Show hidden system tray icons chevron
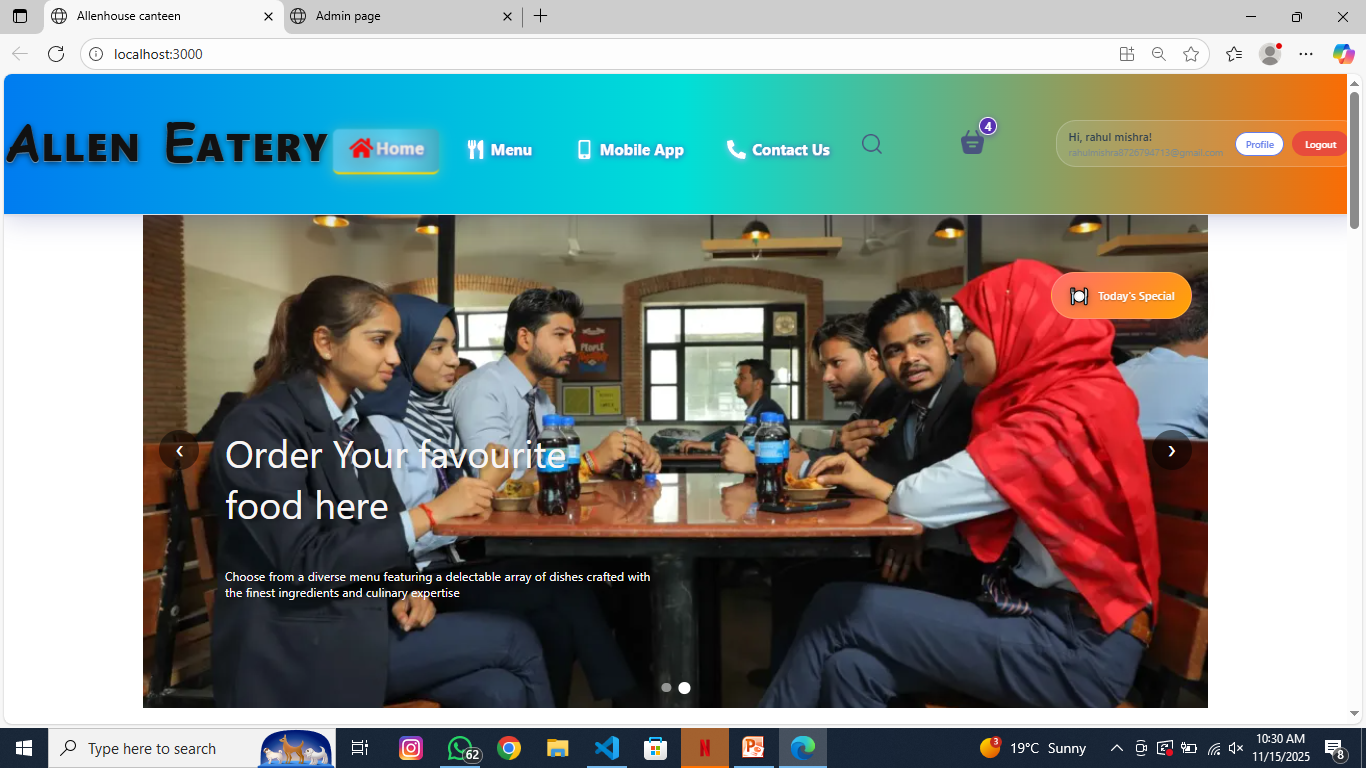Image resolution: width=1366 pixels, height=768 pixels. pyautogui.click(x=1116, y=748)
